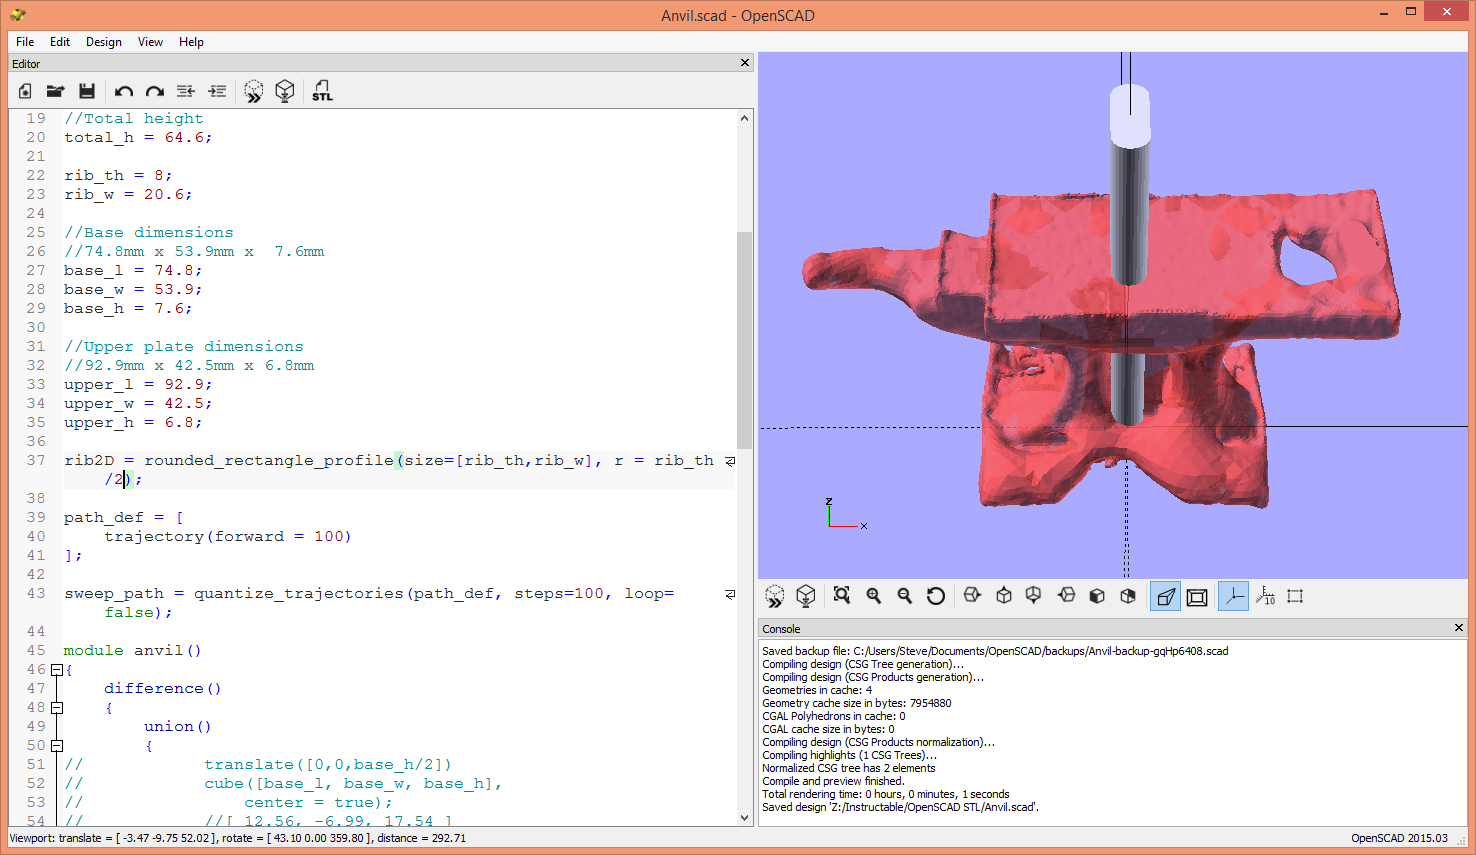Undo the last edit with the toolbar icon
Image resolution: width=1476 pixels, height=855 pixels.
(x=123, y=91)
